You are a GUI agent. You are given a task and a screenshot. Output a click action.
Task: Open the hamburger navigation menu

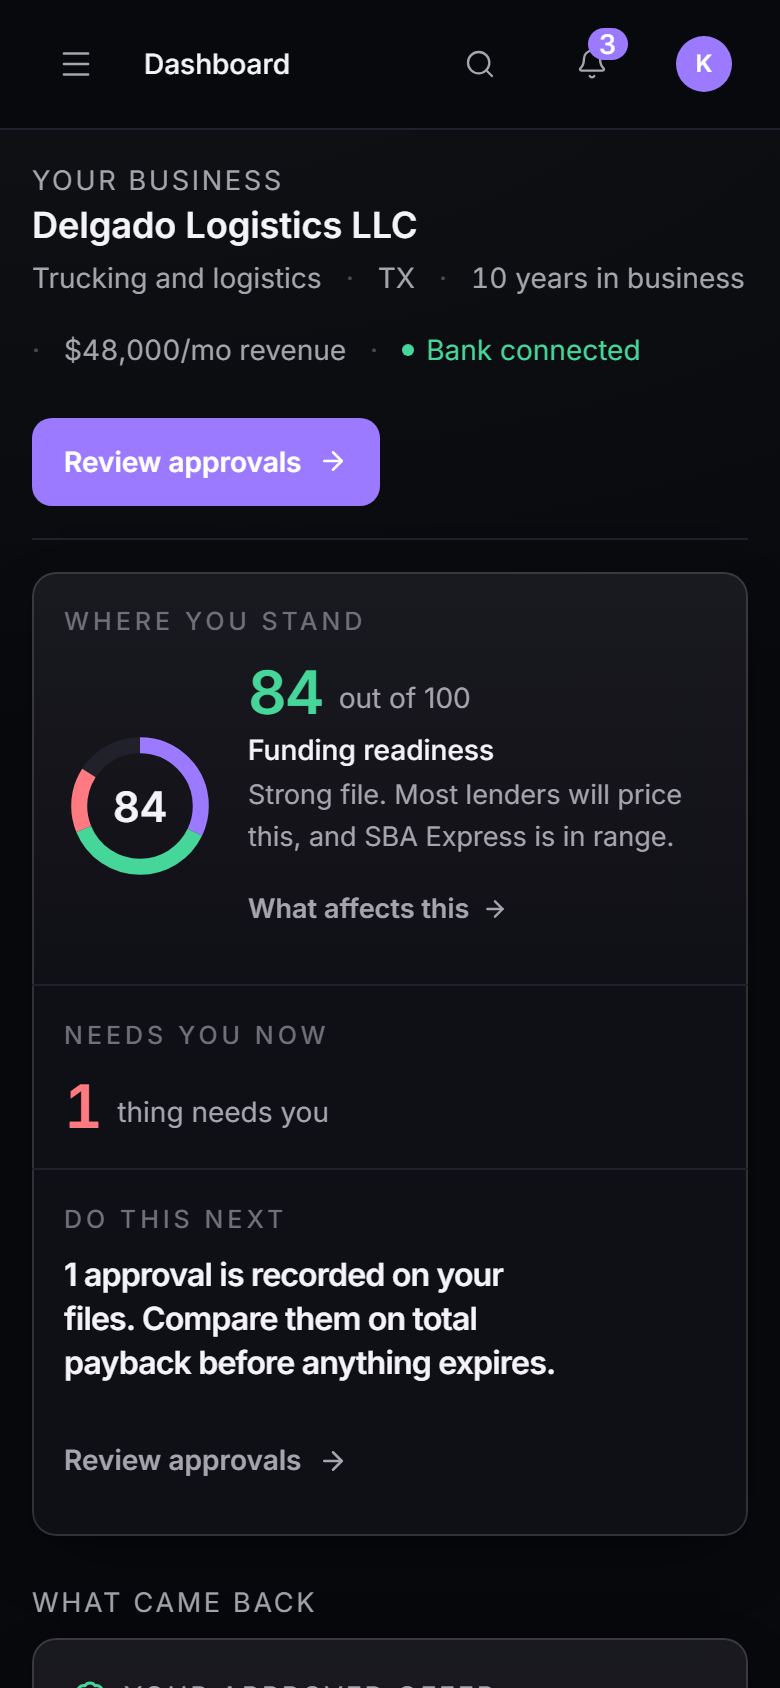(x=76, y=64)
